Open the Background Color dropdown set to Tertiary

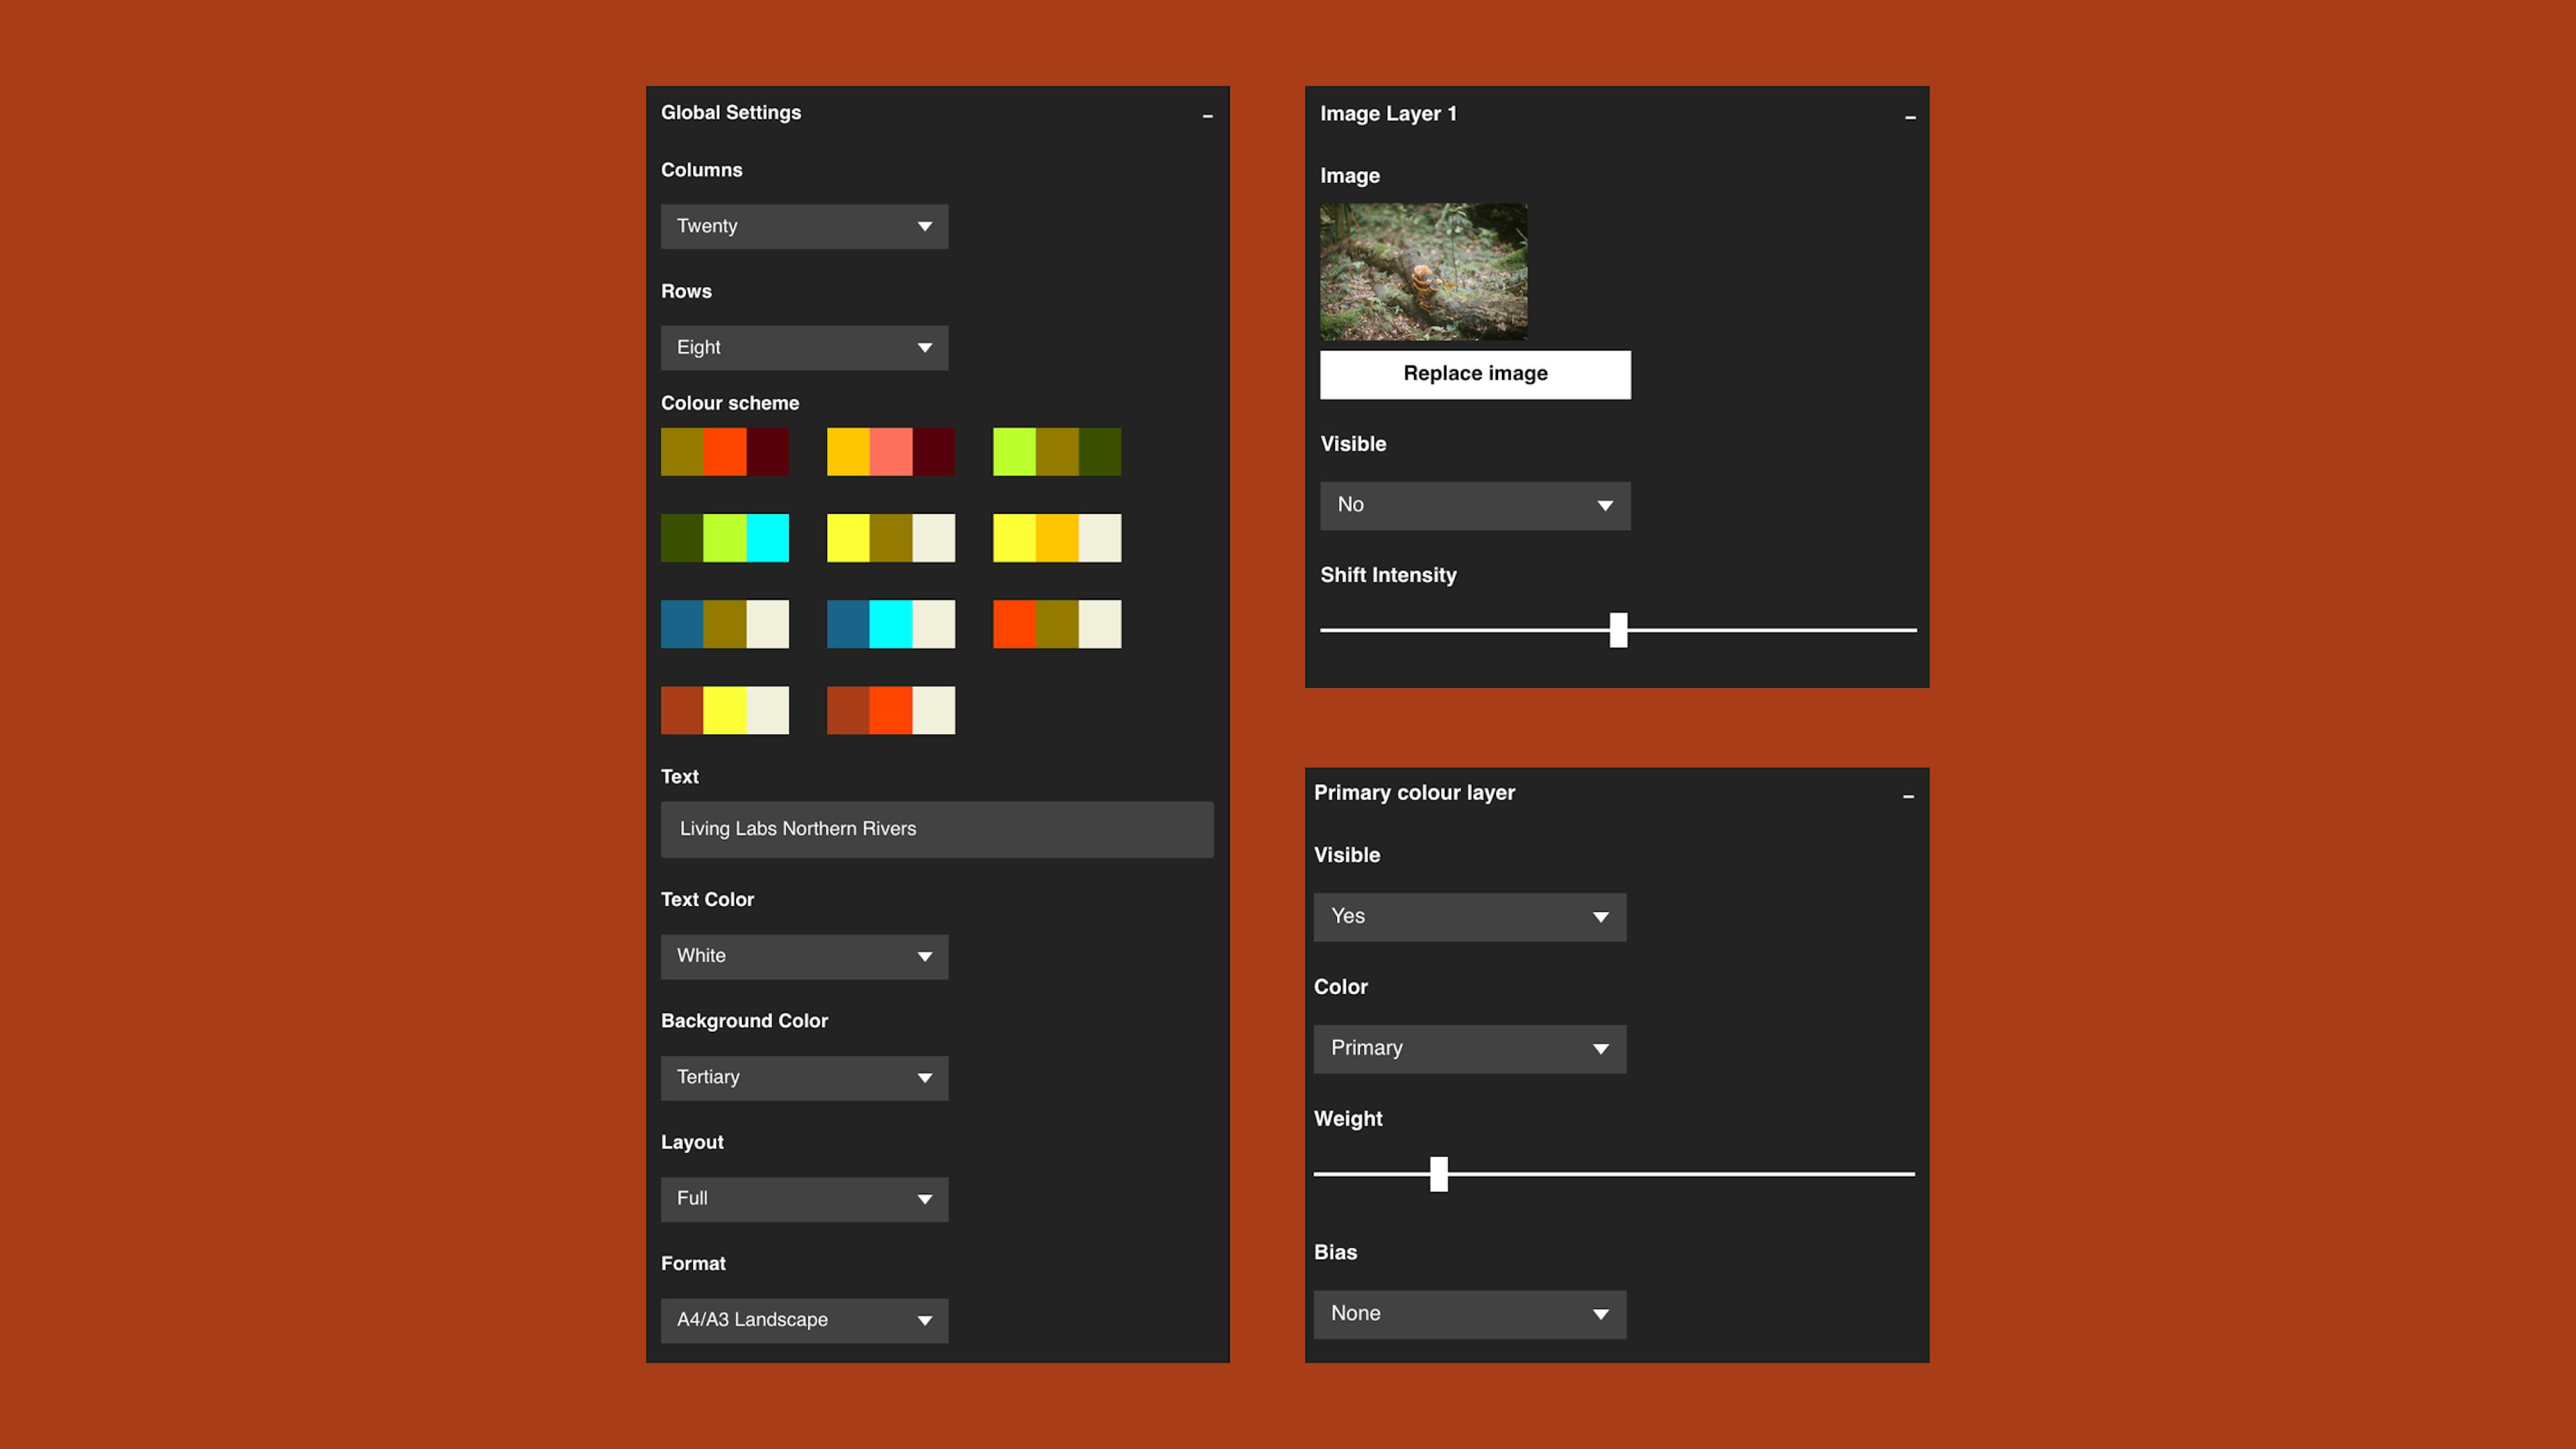click(x=804, y=1077)
